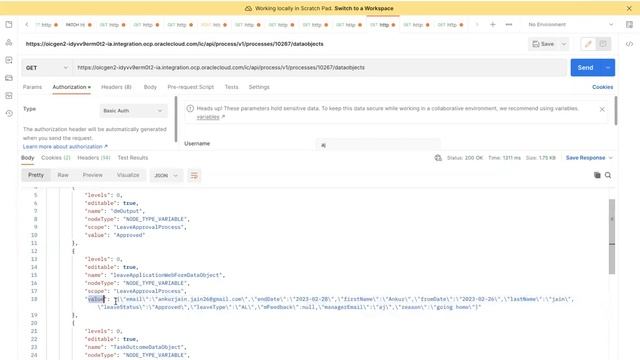Open the Pre-request Script tab
640x360 pixels.
[x=191, y=87]
